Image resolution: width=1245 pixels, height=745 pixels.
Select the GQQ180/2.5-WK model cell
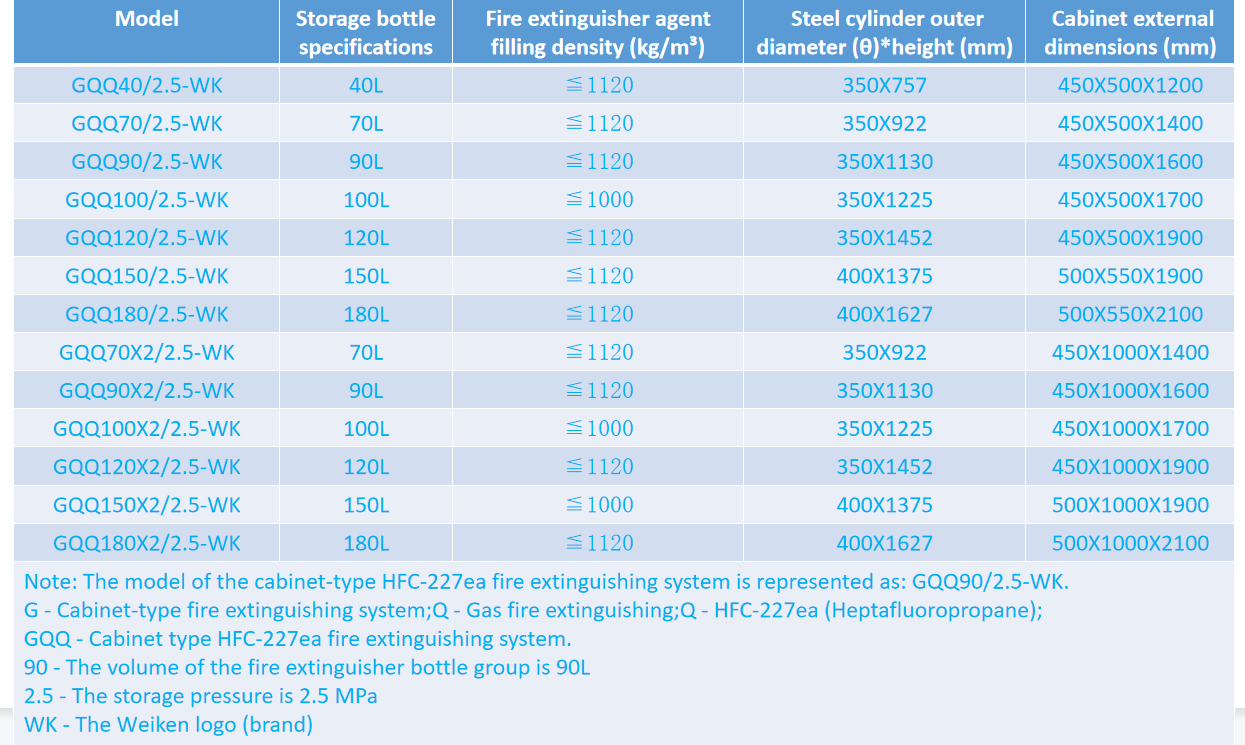[147, 314]
